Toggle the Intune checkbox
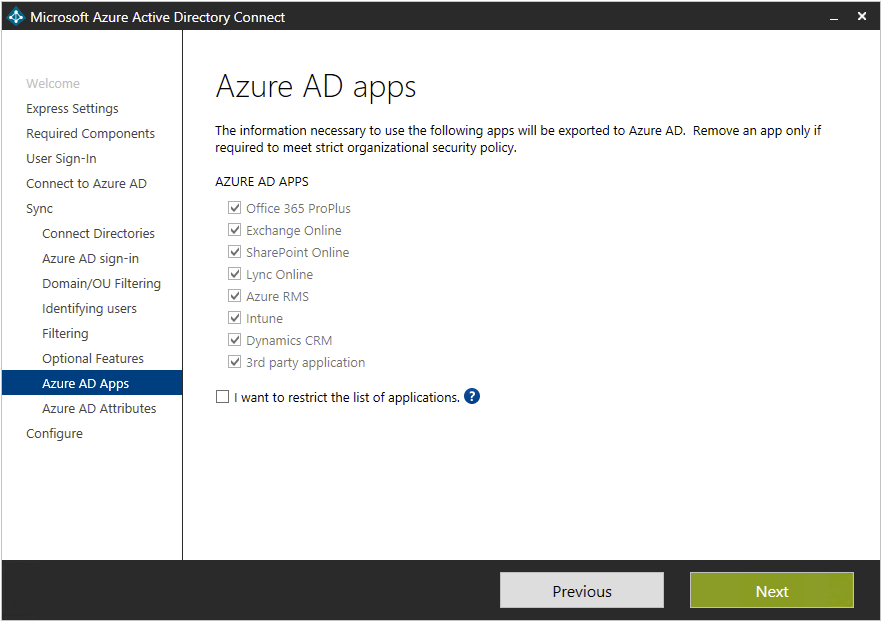885x624 pixels. click(x=234, y=318)
